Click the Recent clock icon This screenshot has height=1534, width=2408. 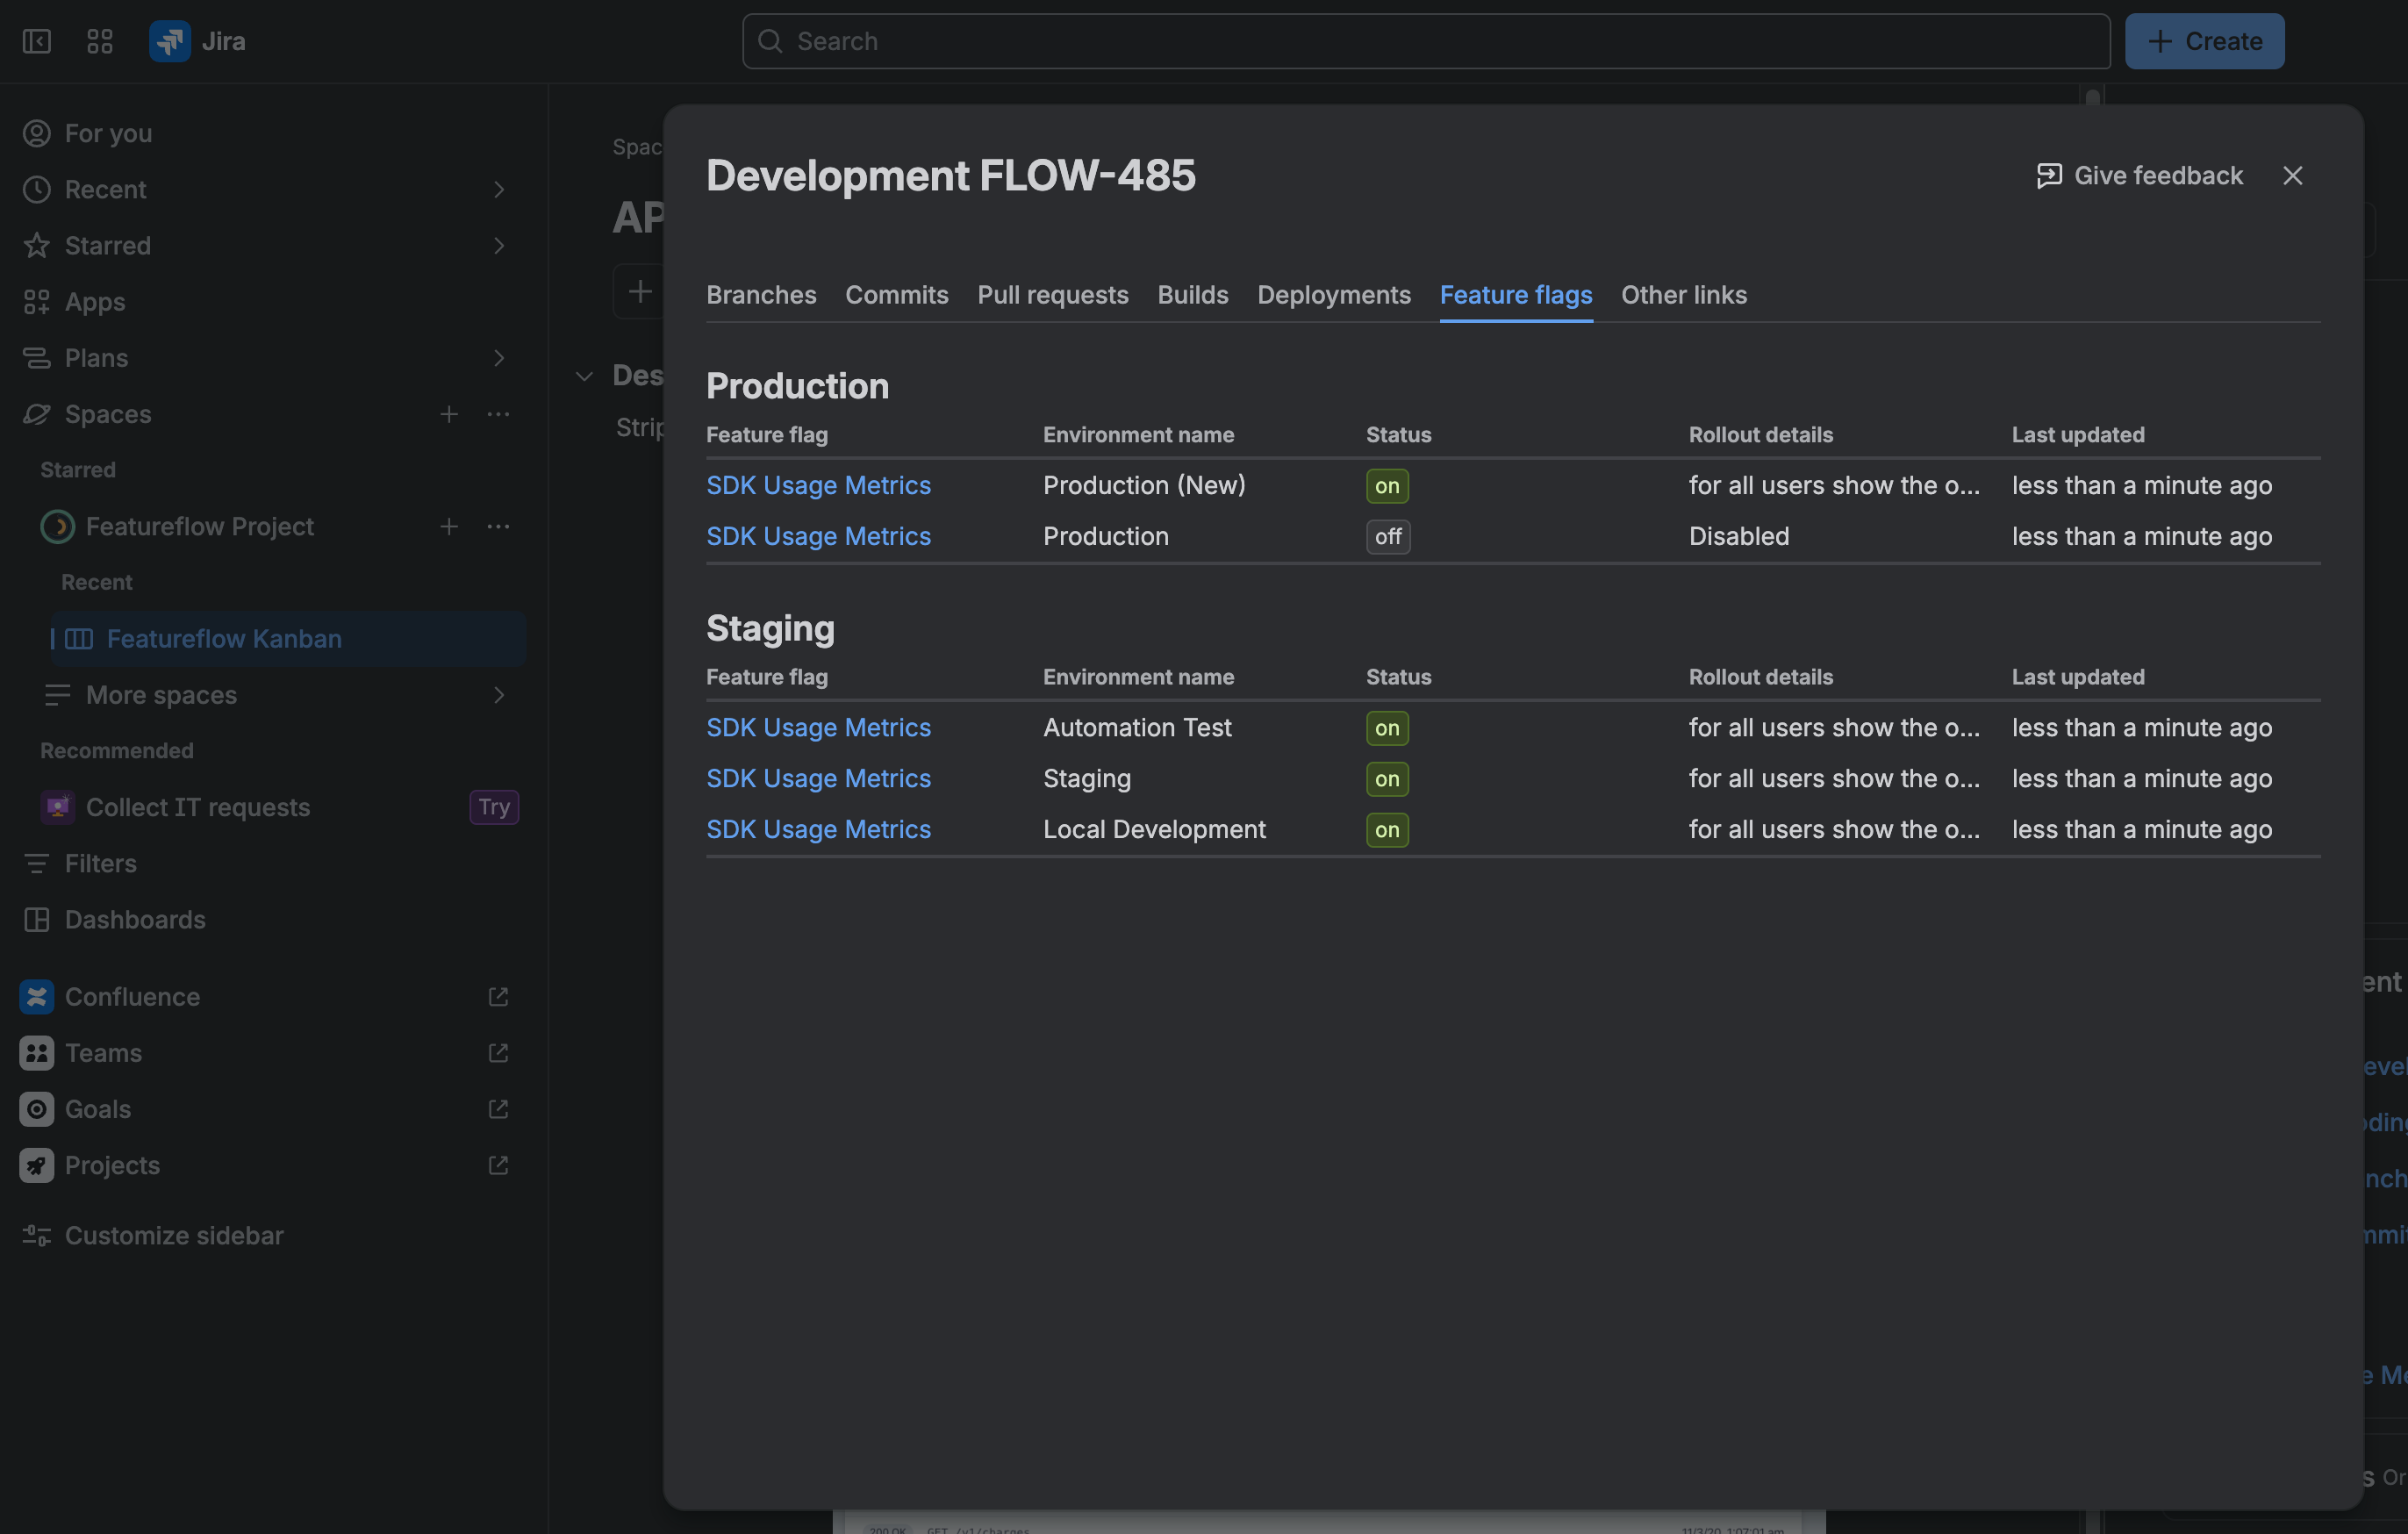pyautogui.click(x=37, y=189)
